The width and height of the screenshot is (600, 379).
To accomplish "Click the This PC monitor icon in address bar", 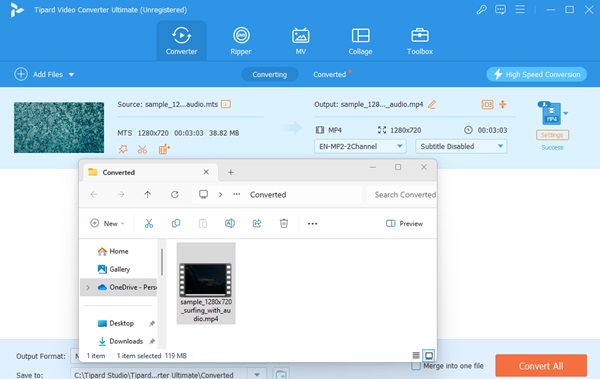I will click(x=204, y=194).
